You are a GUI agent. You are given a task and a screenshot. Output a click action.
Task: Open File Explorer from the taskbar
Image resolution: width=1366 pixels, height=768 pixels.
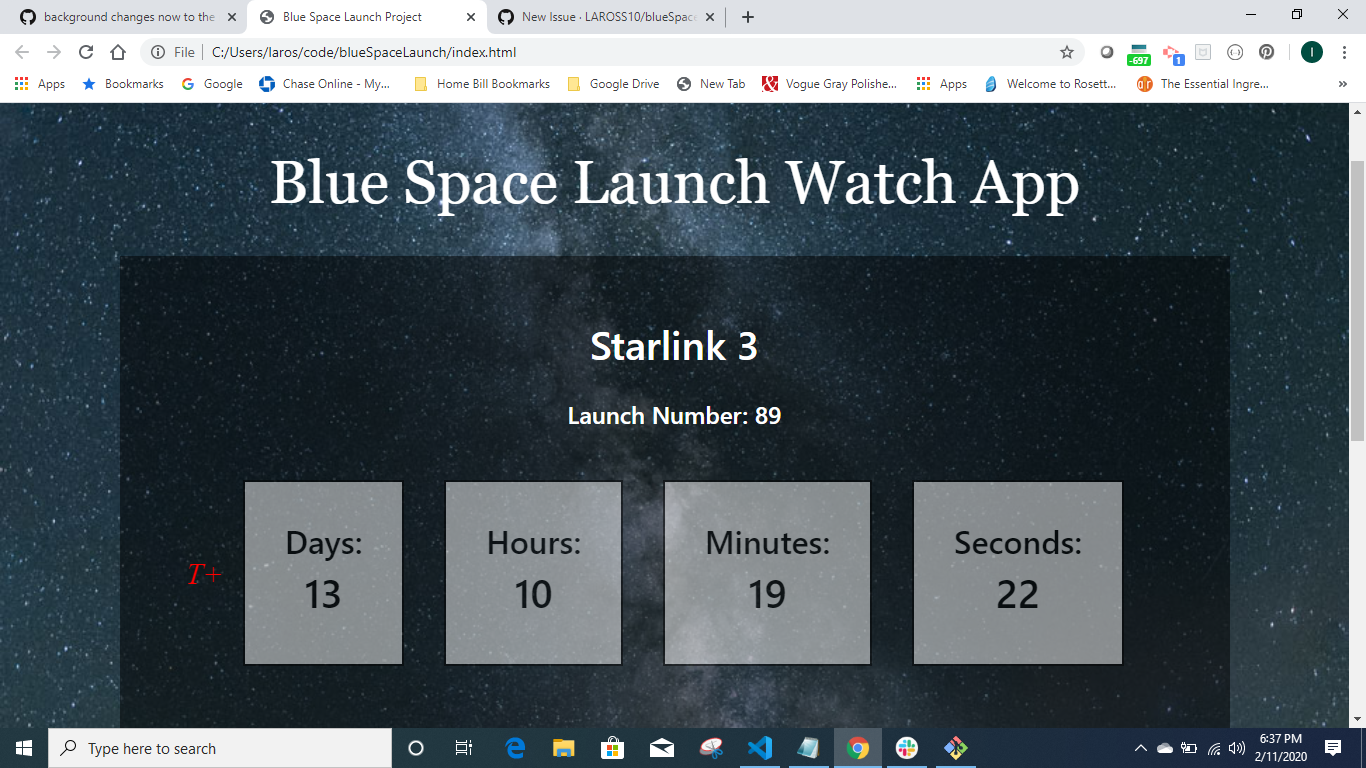tap(564, 748)
